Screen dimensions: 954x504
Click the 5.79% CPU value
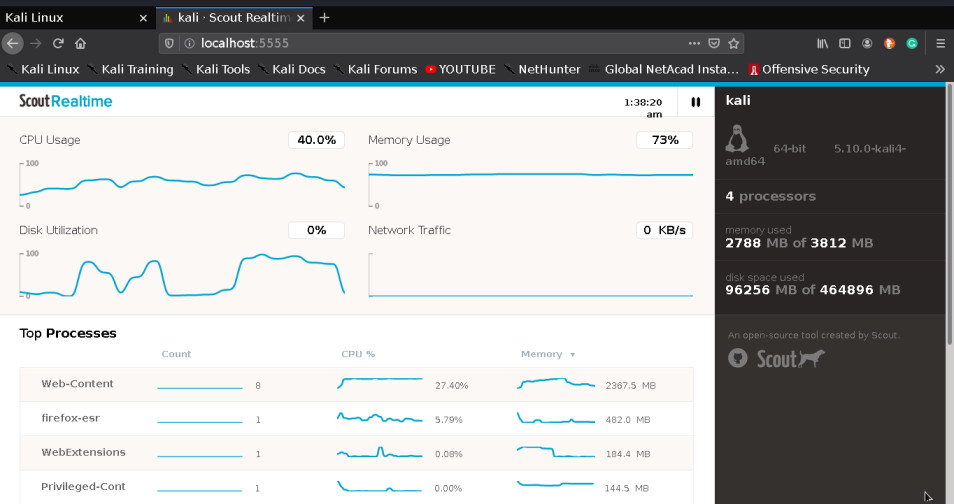[x=448, y=420]
